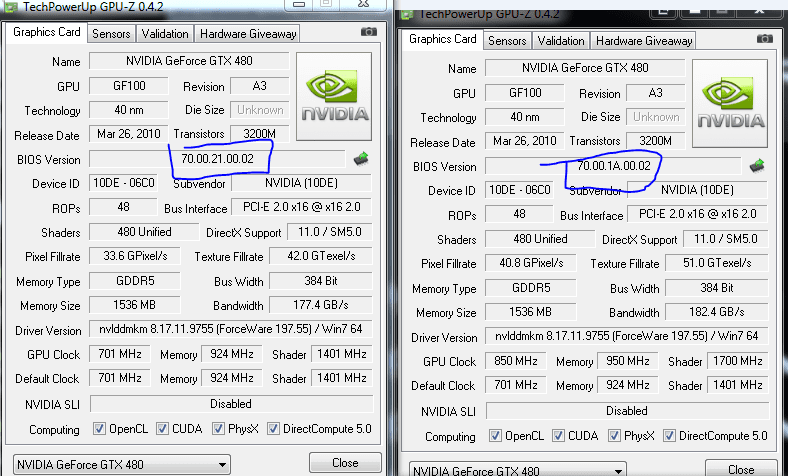Click camera screenshot icon in left GPU-Z window
Screen dimensions: 788x476
369,32
